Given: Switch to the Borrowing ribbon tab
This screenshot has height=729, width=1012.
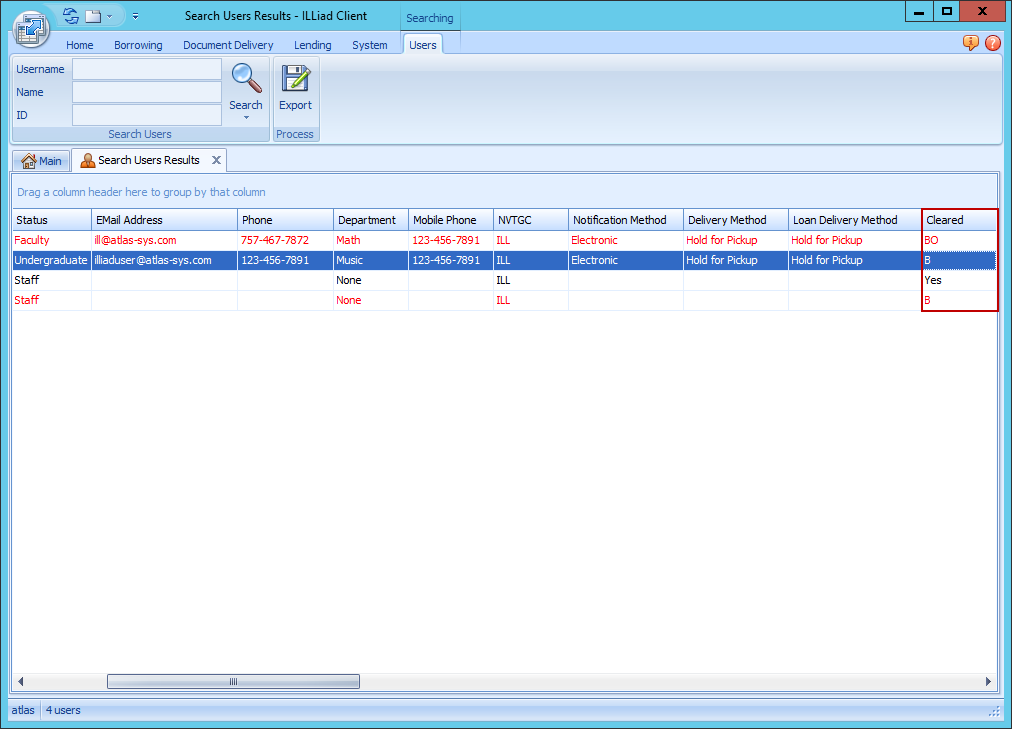Looking at the screenshot, I should (138, 45).
